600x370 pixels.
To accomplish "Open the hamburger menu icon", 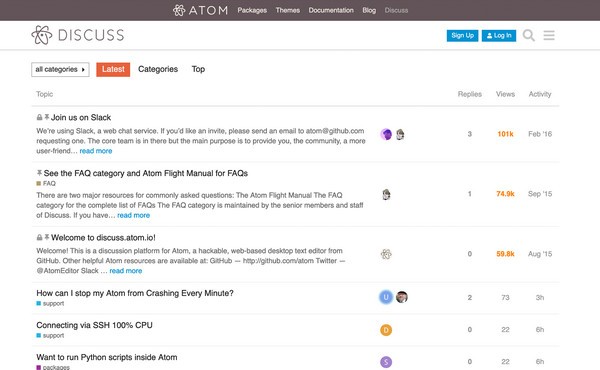I will [x=549, y=35].
